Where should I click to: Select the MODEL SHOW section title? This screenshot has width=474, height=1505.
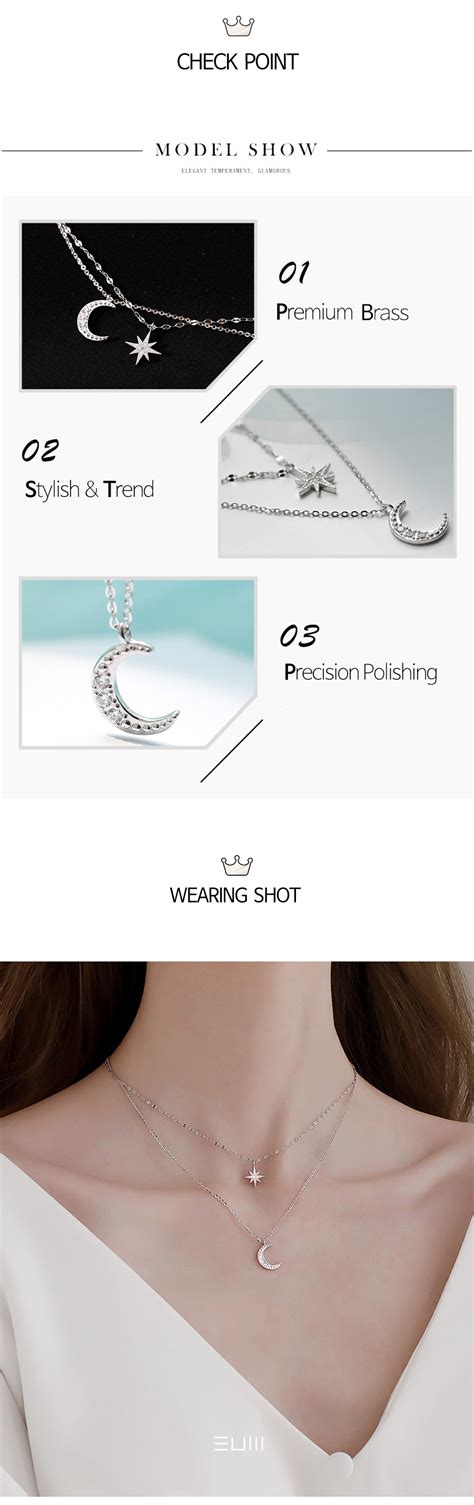[x=237, y=150]
